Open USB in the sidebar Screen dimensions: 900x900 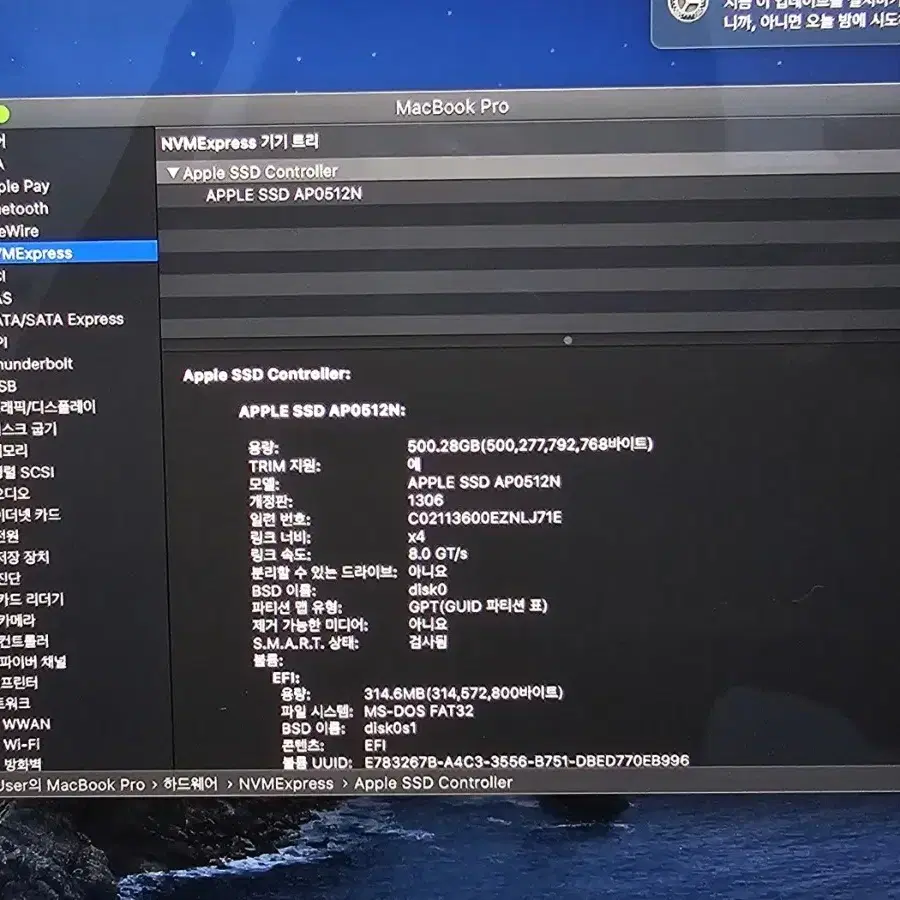[x=9, y=386]
